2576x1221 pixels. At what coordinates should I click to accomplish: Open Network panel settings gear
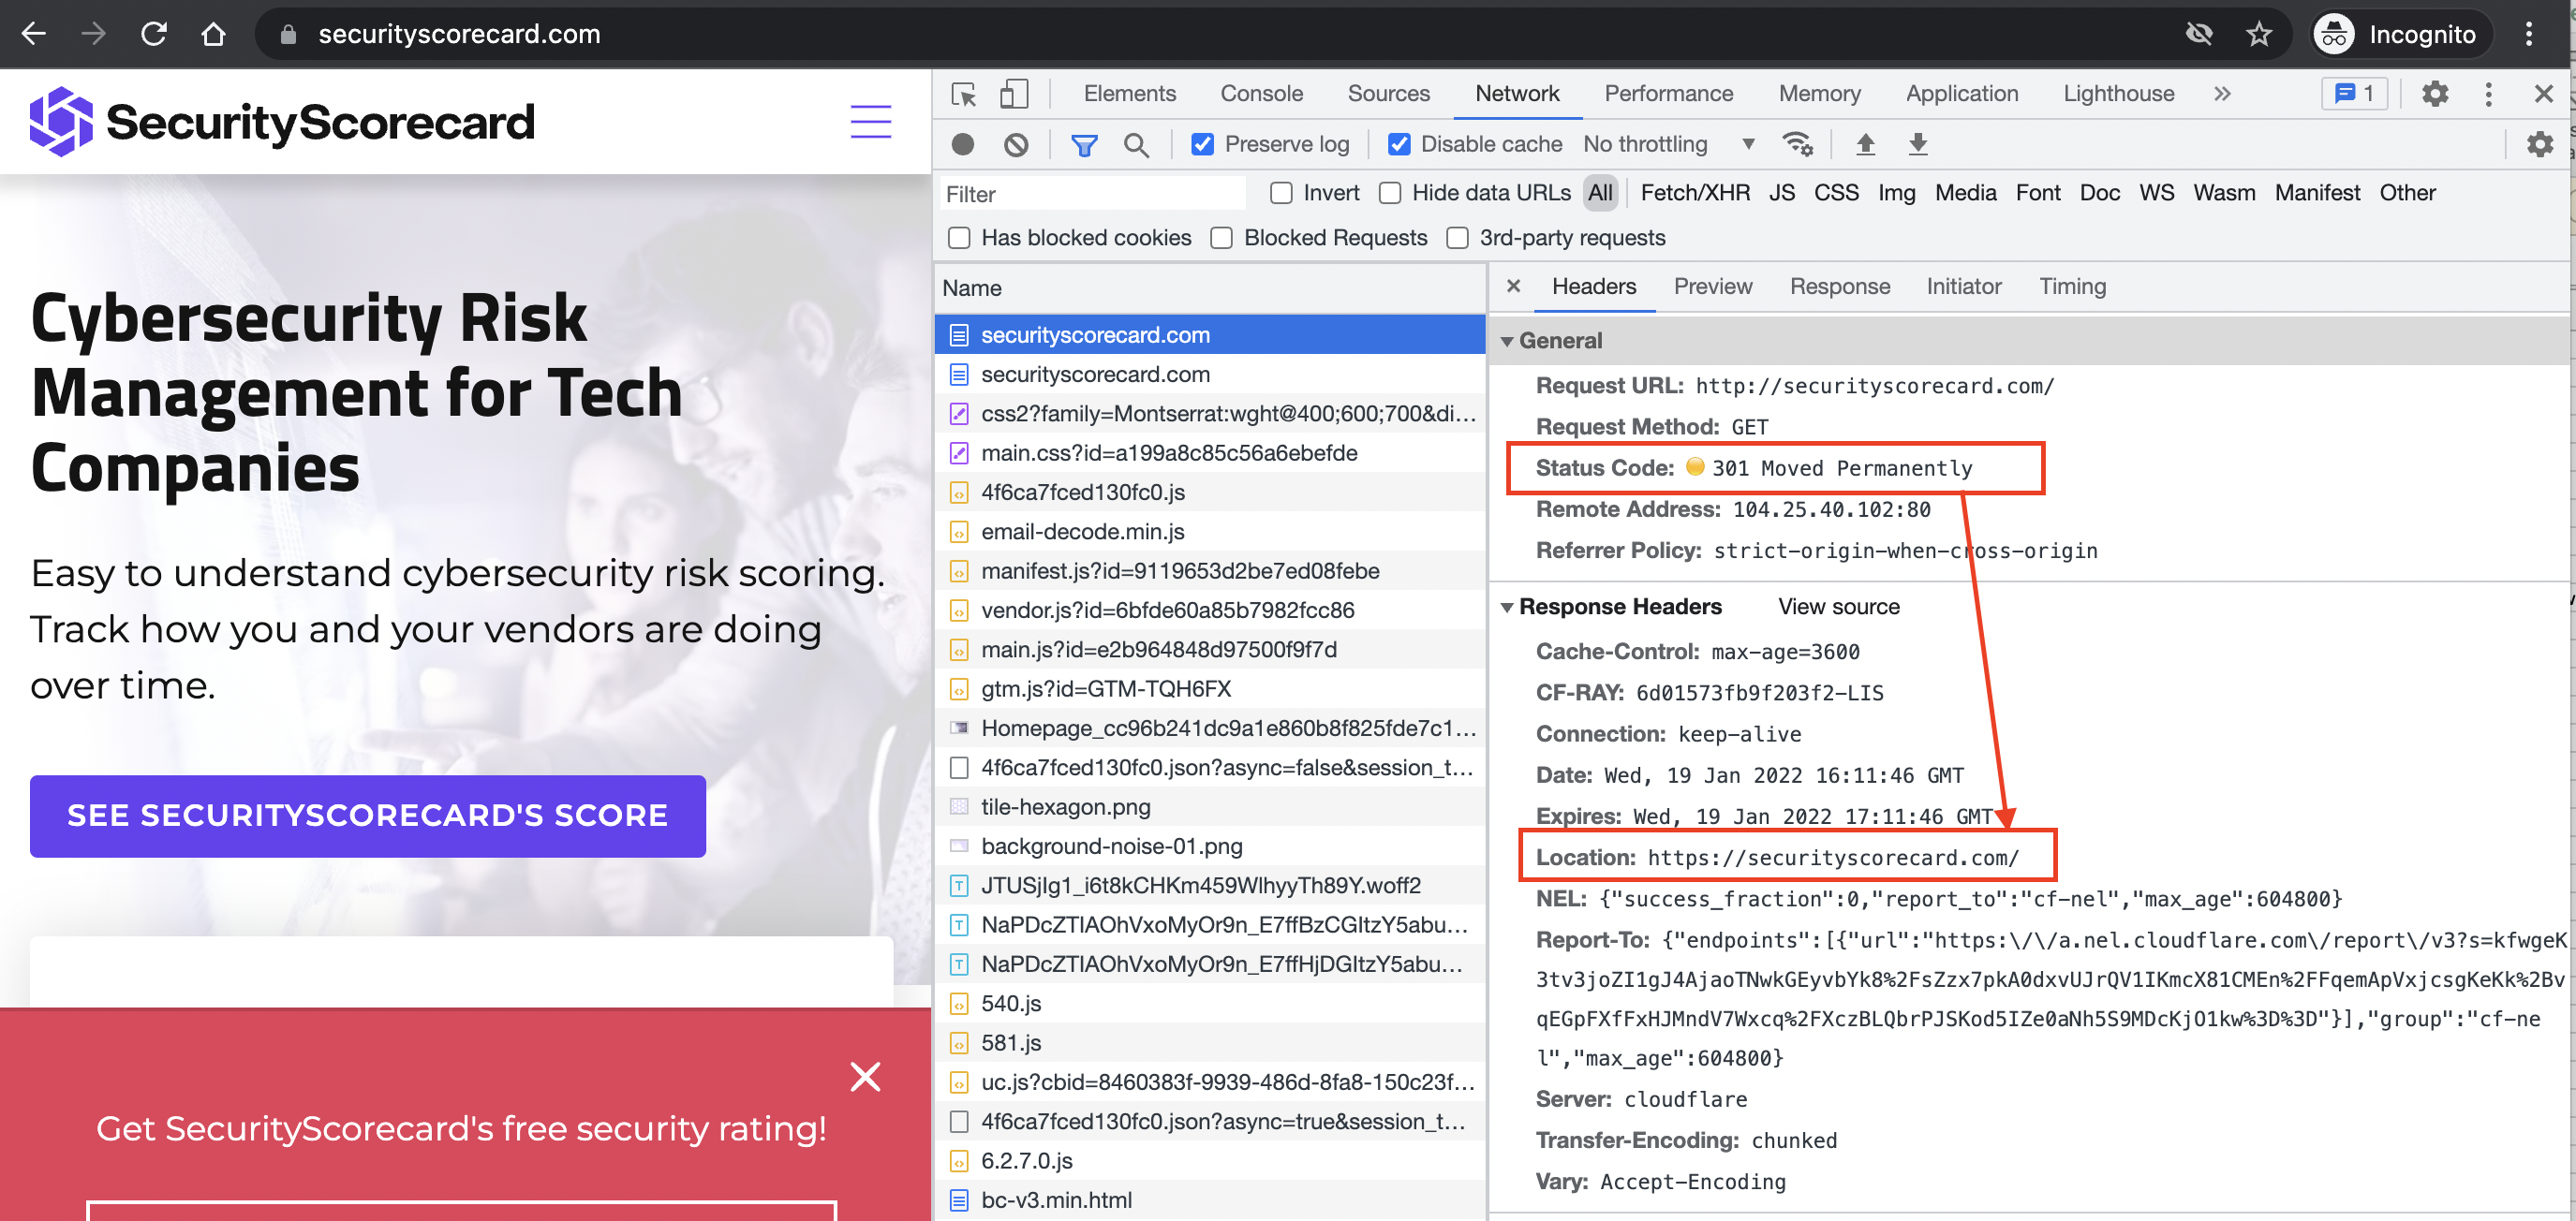[2539, 144]
